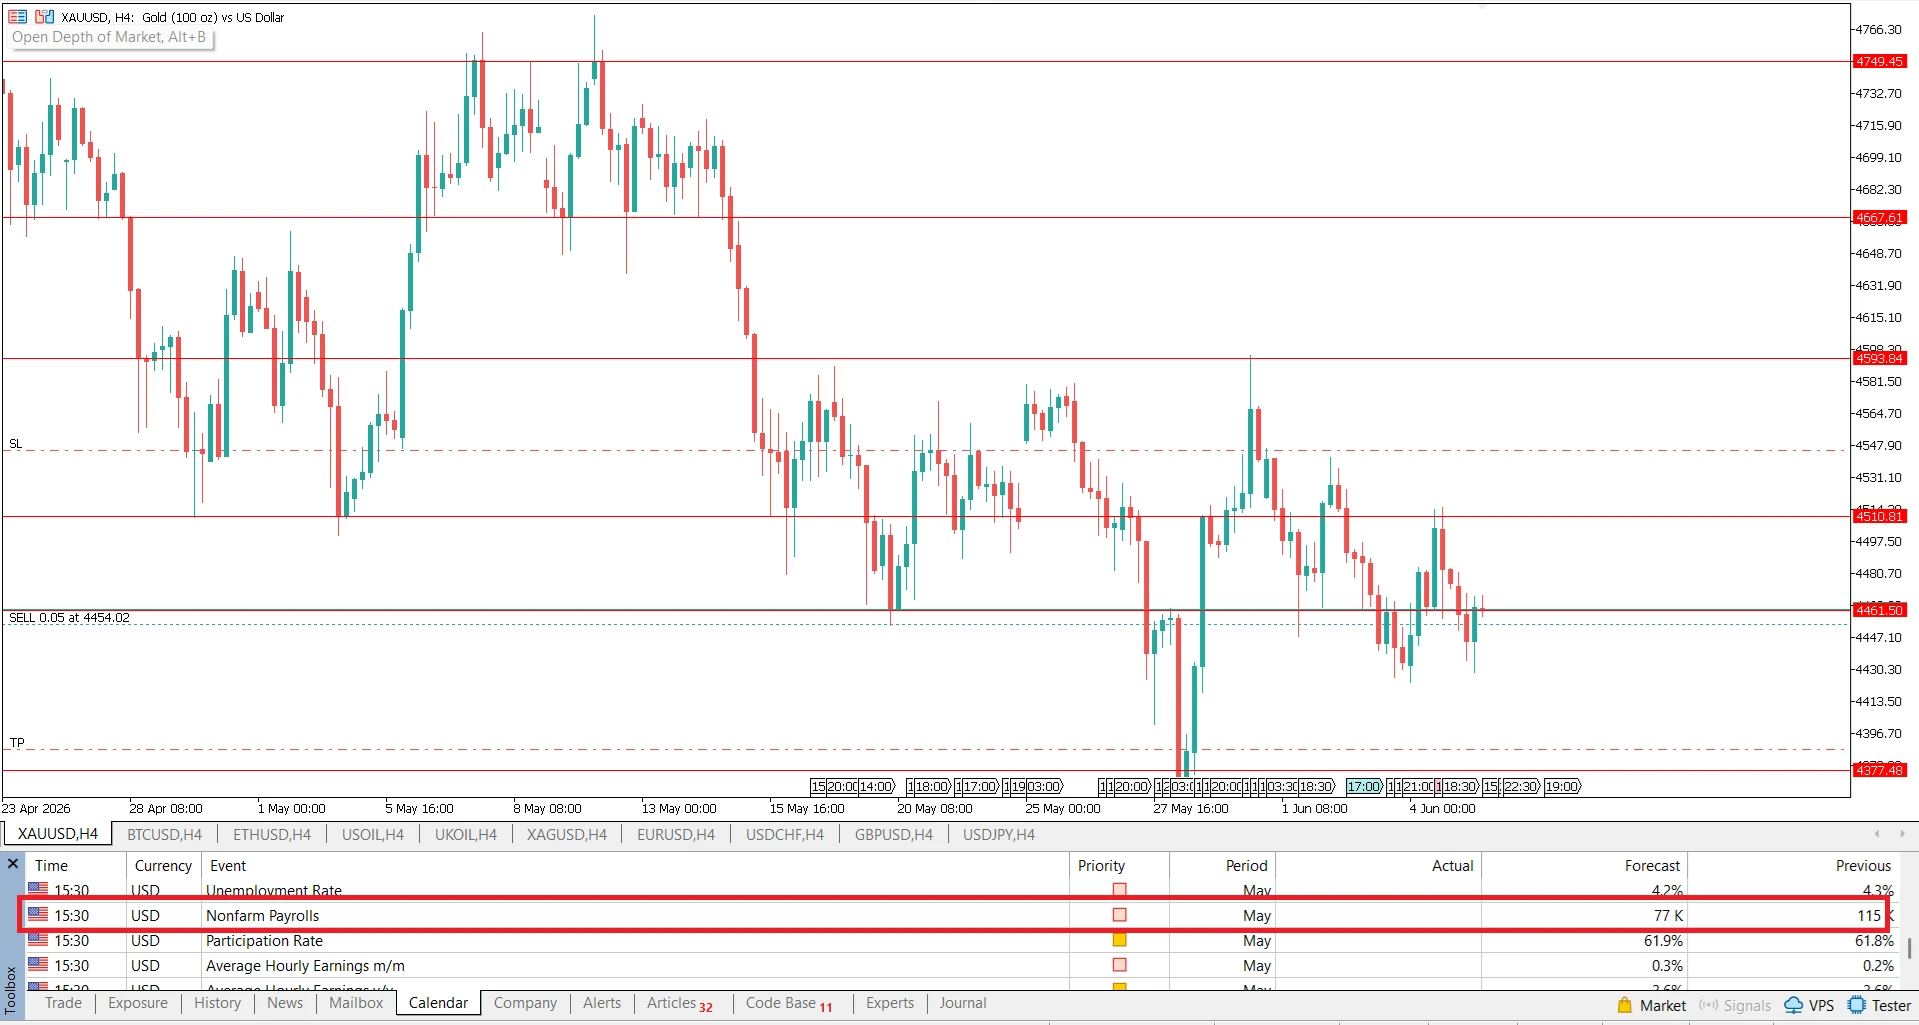Click the vertical Toolbox label
Viewport: 1919px width, 1025px height.
click(x=11, y=990)
